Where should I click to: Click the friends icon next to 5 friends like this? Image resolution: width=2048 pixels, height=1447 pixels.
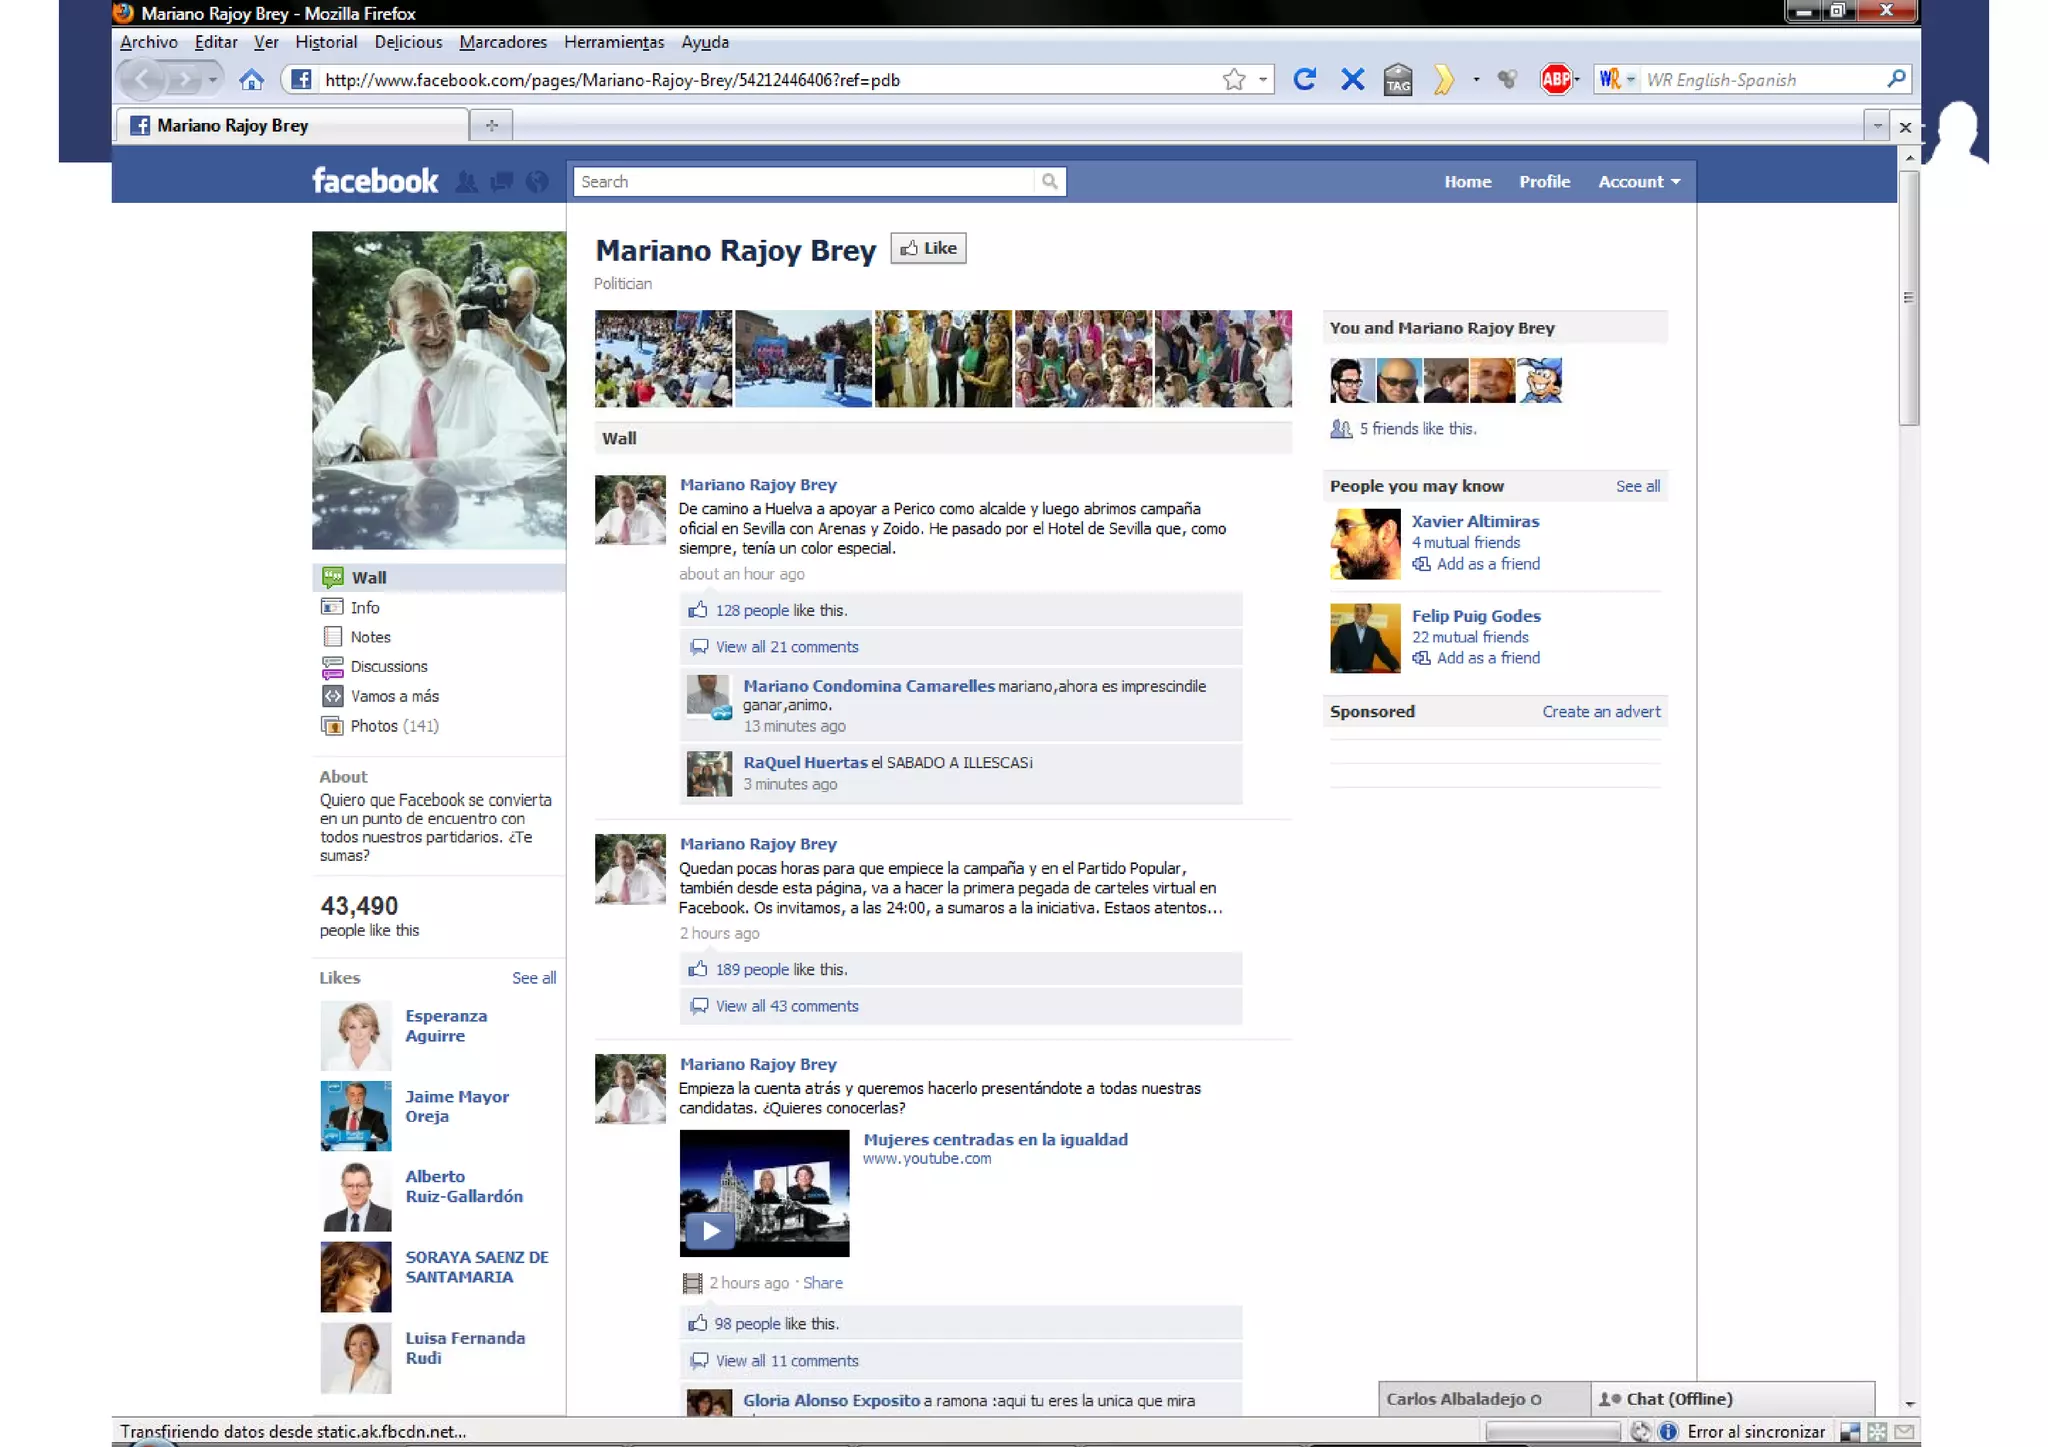(1341, 429)
